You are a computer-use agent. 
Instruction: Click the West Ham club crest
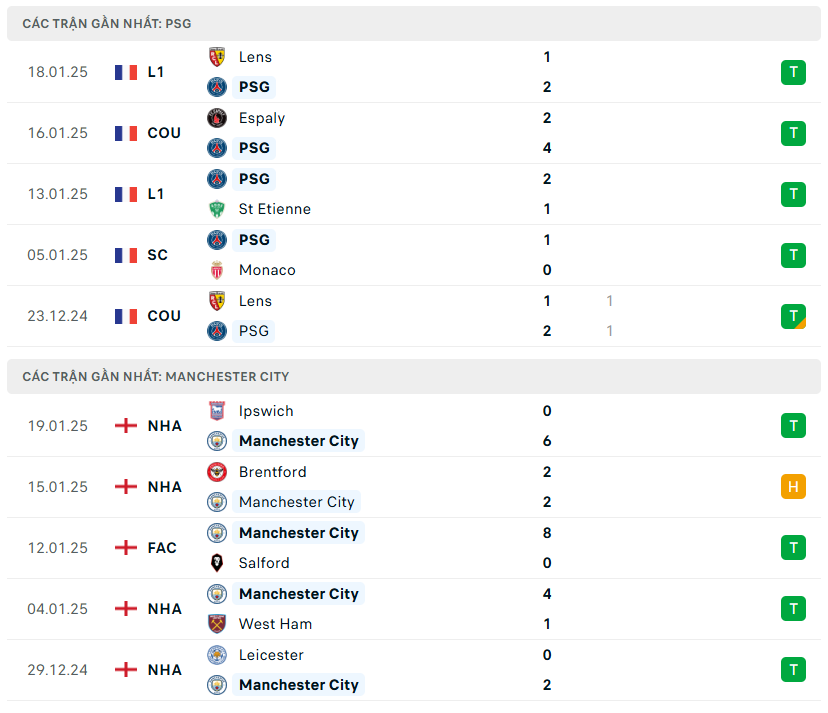click(217, 624)
